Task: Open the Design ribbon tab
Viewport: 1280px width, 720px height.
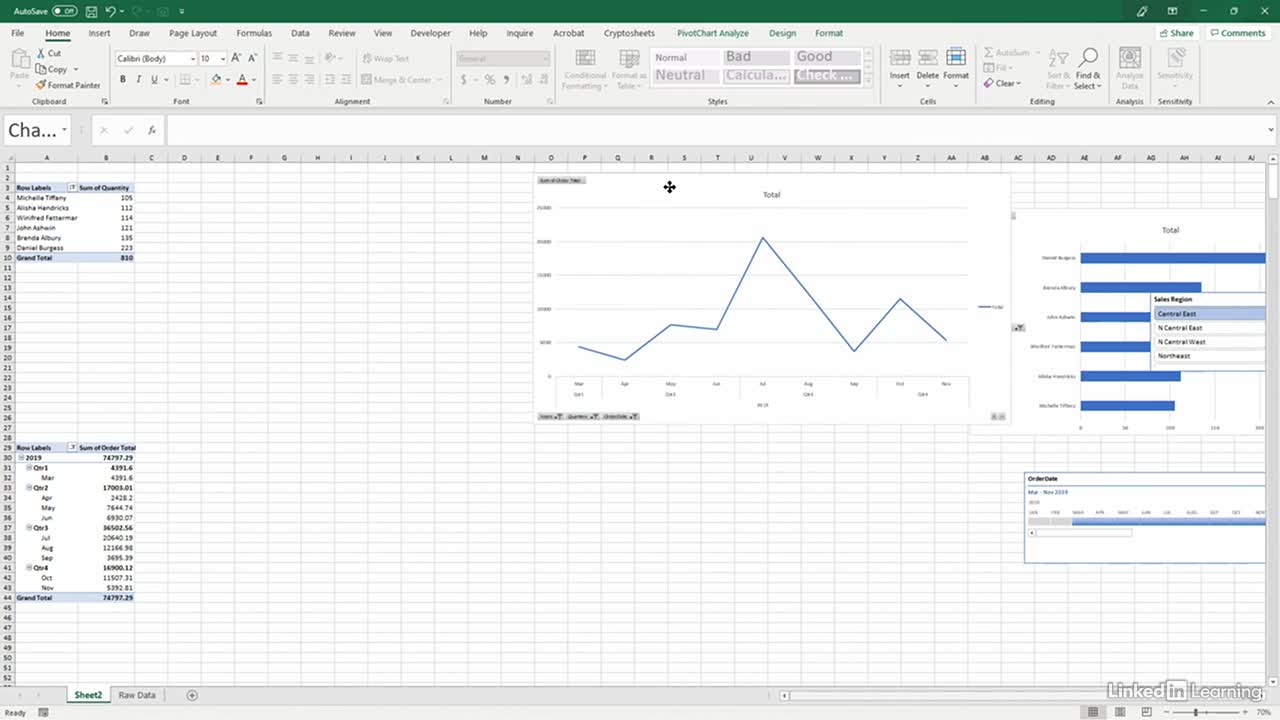Action: (x=782, y=33)
